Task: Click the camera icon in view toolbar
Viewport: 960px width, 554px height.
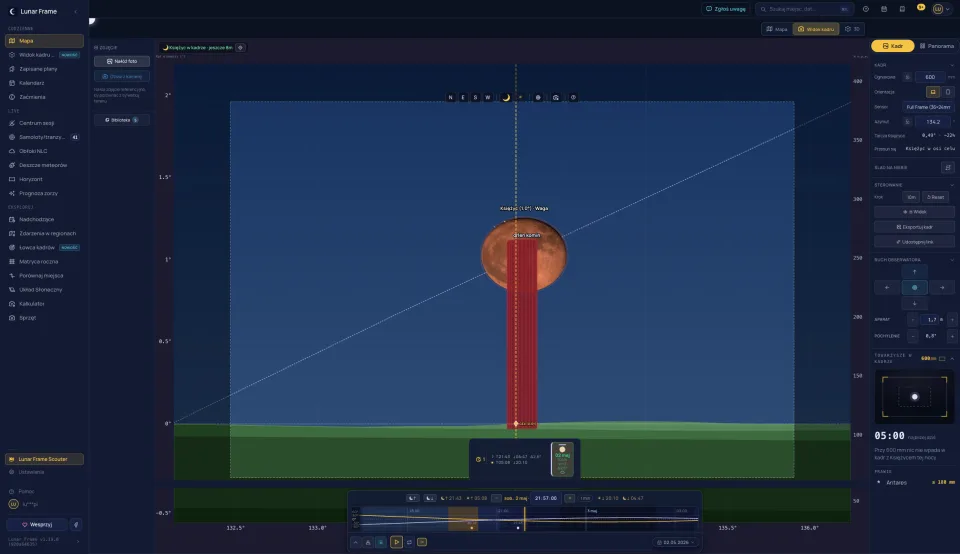Action: click(555, 97)
